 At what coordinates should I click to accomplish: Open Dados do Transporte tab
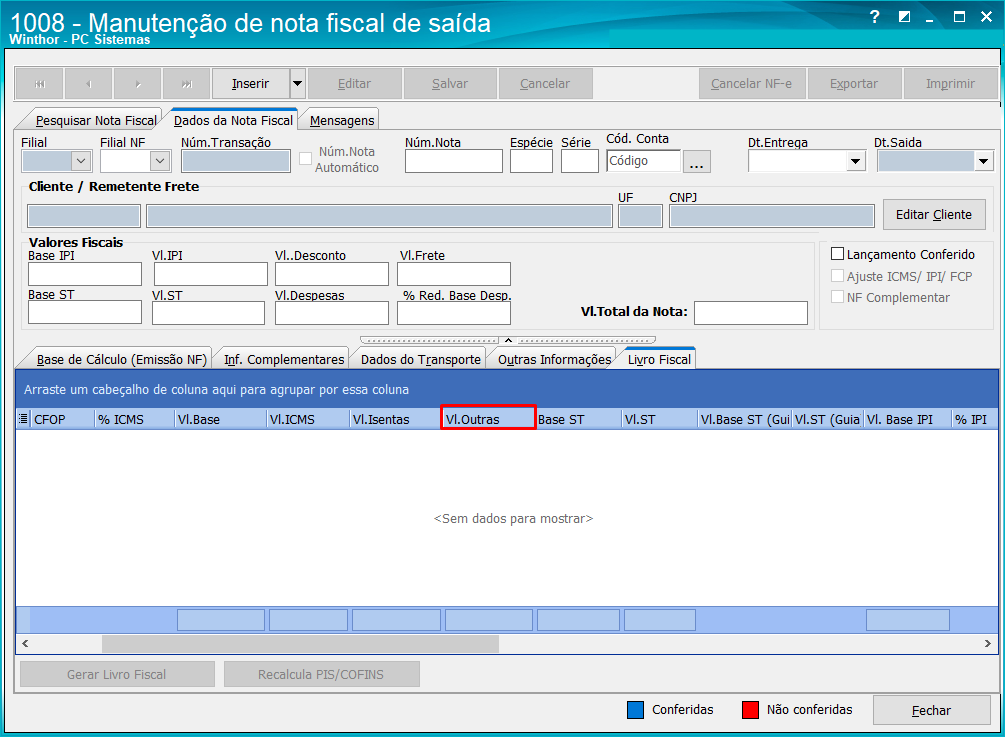[420, 360]
